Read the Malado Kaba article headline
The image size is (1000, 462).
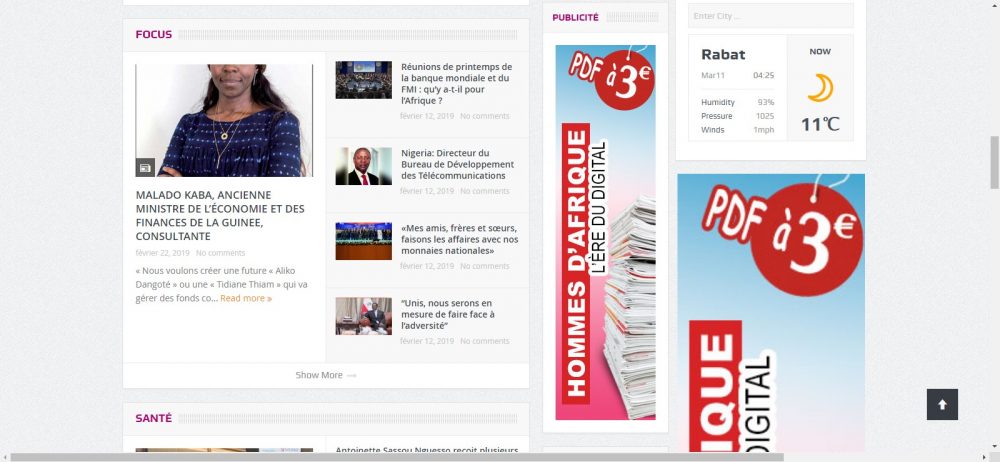(x=220, y=215)
